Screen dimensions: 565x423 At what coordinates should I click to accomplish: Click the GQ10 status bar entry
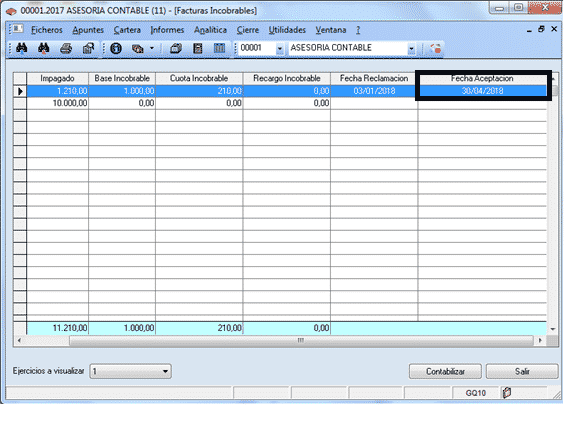[476, 393]
